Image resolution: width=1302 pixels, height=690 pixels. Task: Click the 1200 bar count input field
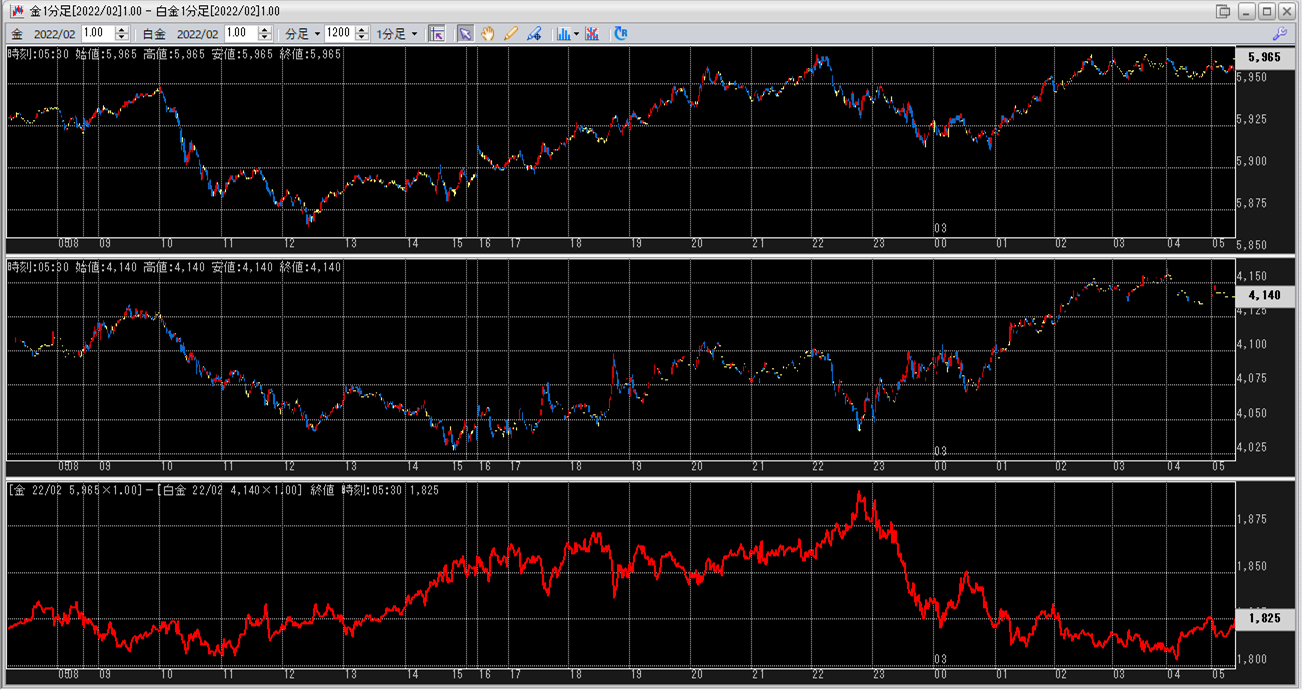click(x=338, y=33)
